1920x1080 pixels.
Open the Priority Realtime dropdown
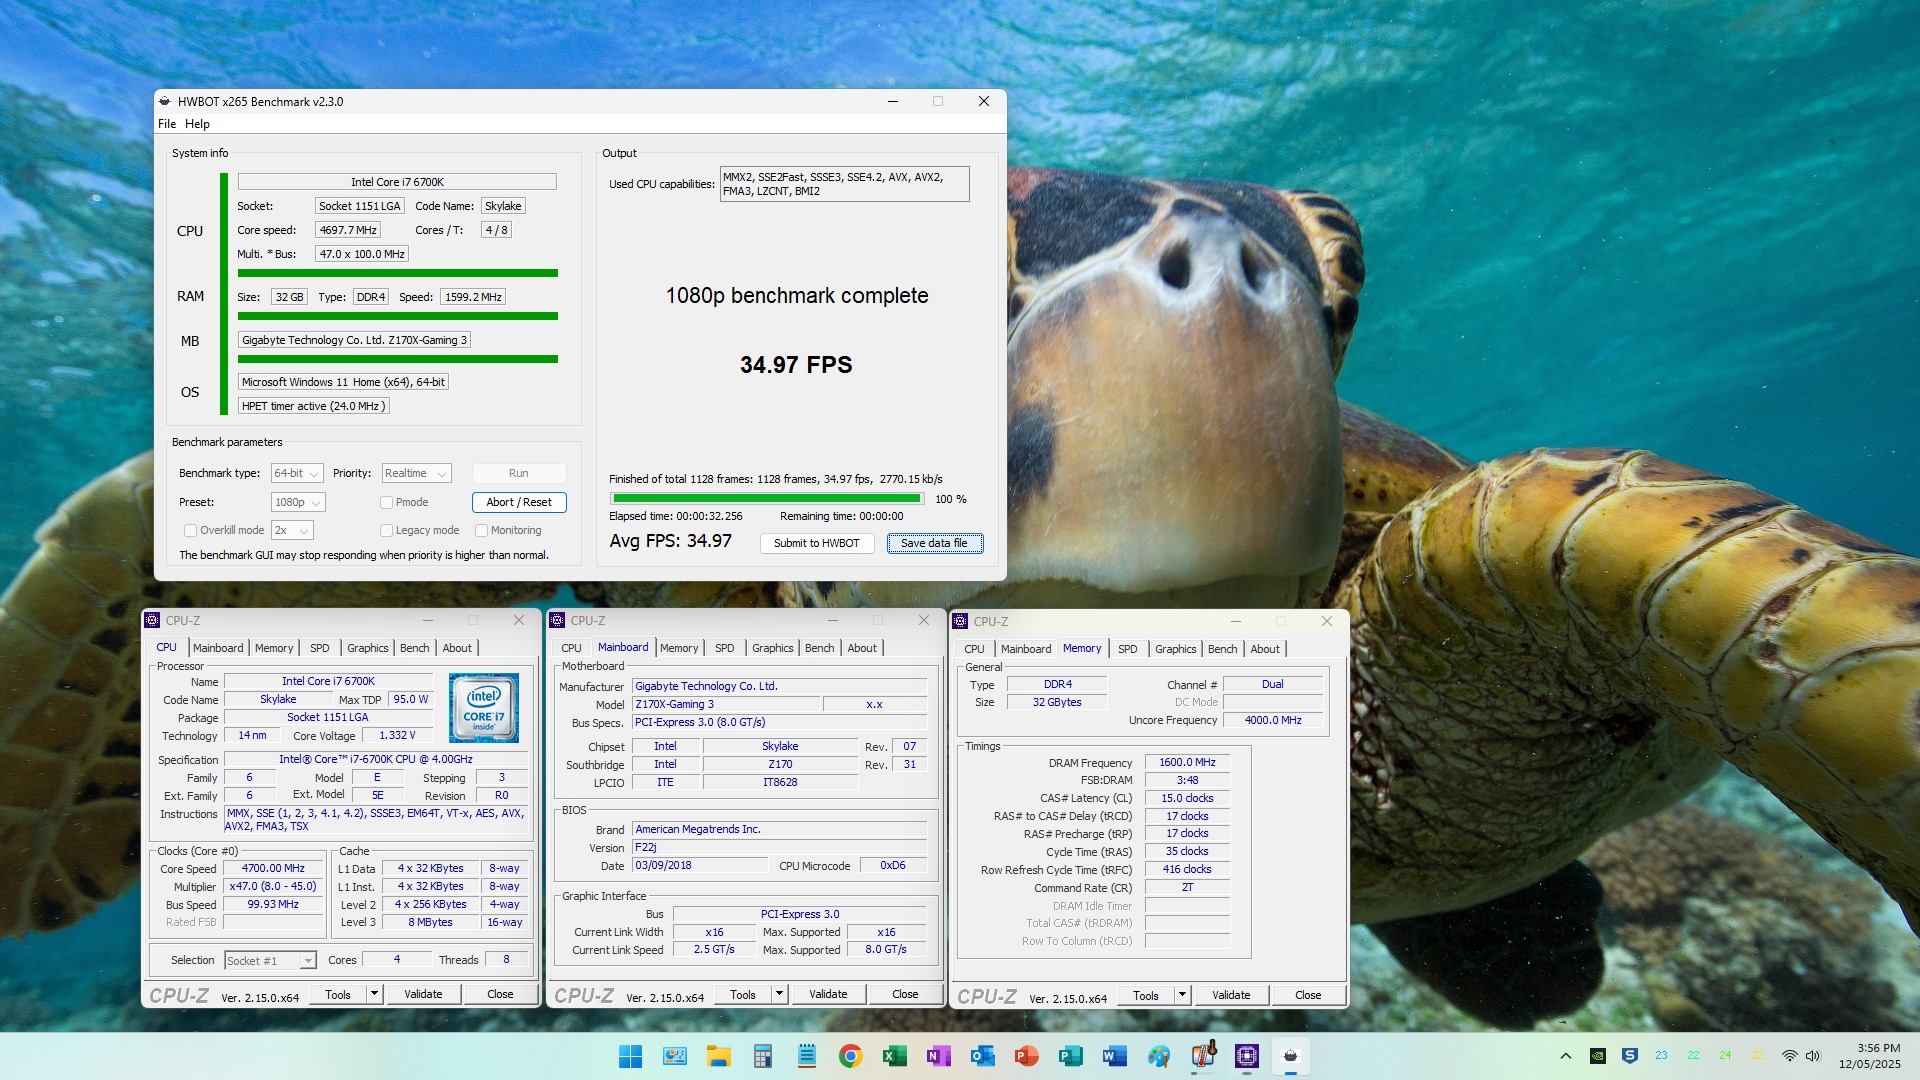coord(416,473)
